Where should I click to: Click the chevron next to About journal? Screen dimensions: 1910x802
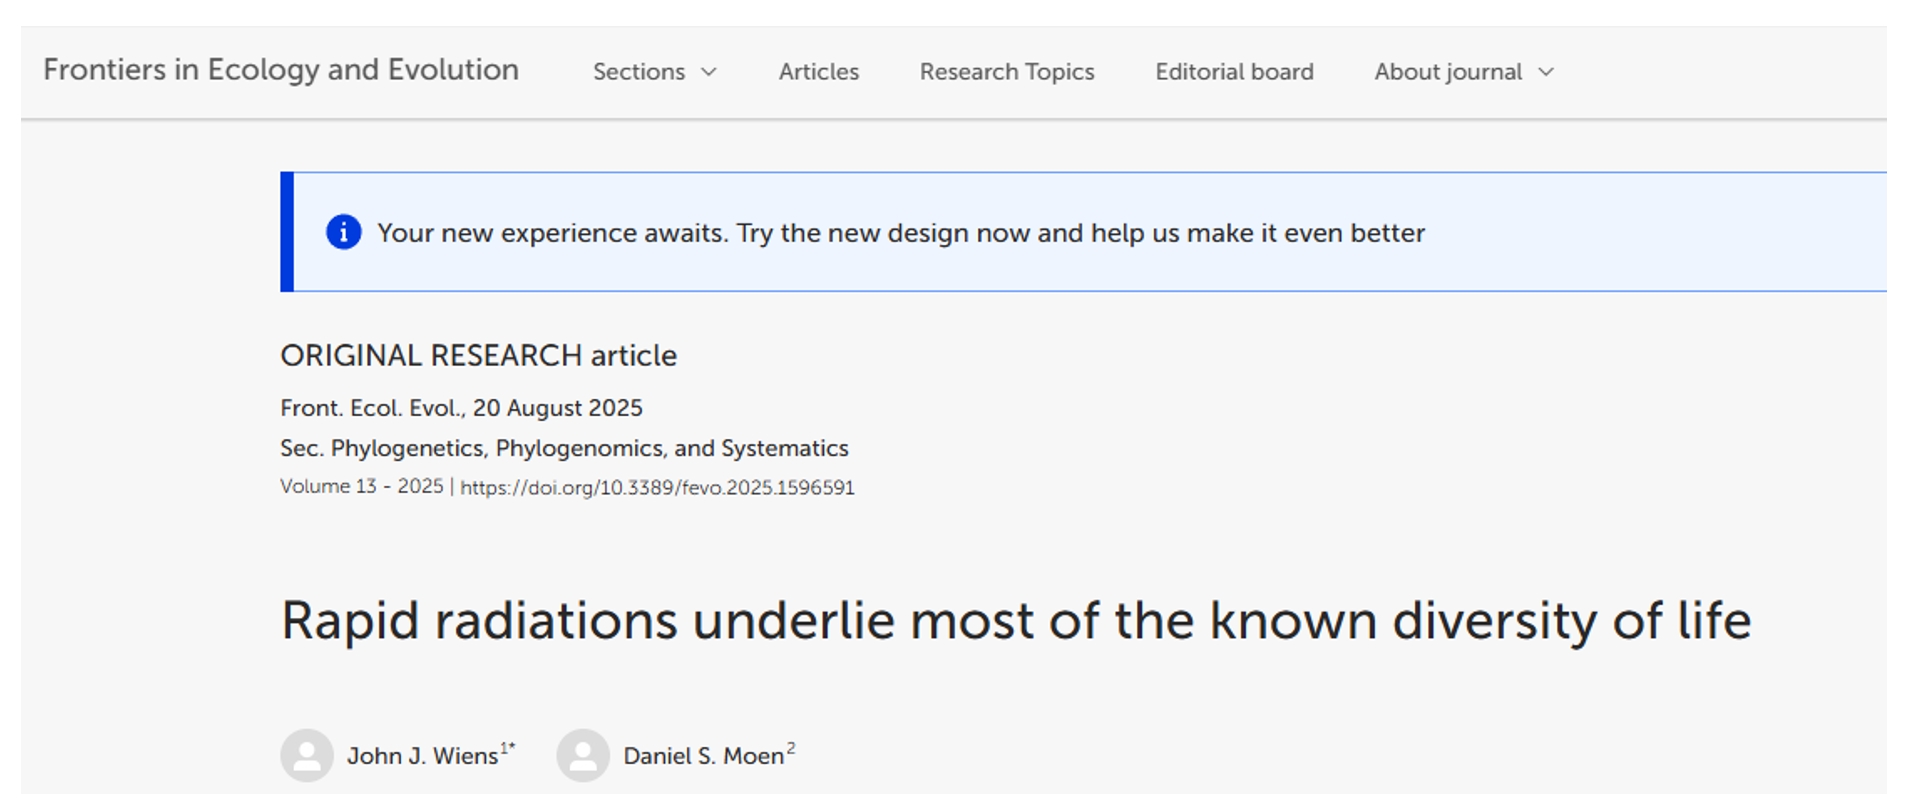pyautogui.click(x=1546, y=72)
